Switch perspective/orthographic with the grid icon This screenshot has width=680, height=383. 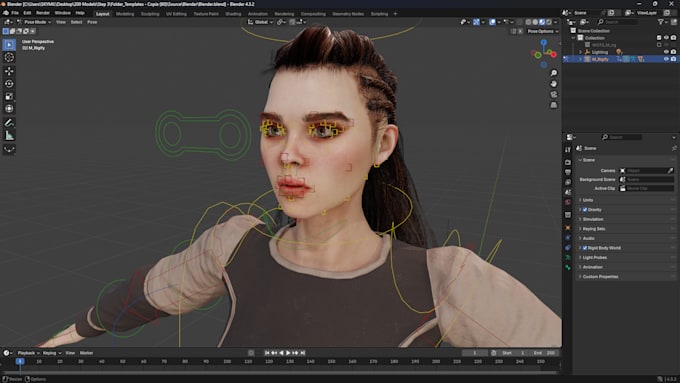click(x=554, y=105)
